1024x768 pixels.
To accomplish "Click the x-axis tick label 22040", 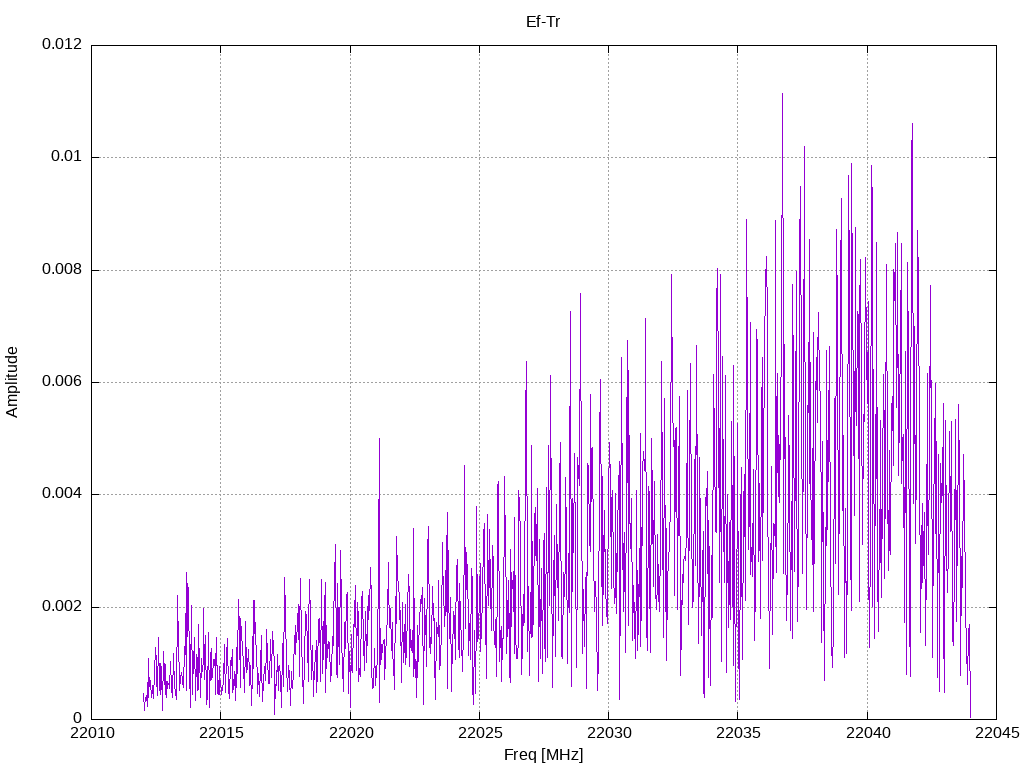I will [x=867, y=733].
